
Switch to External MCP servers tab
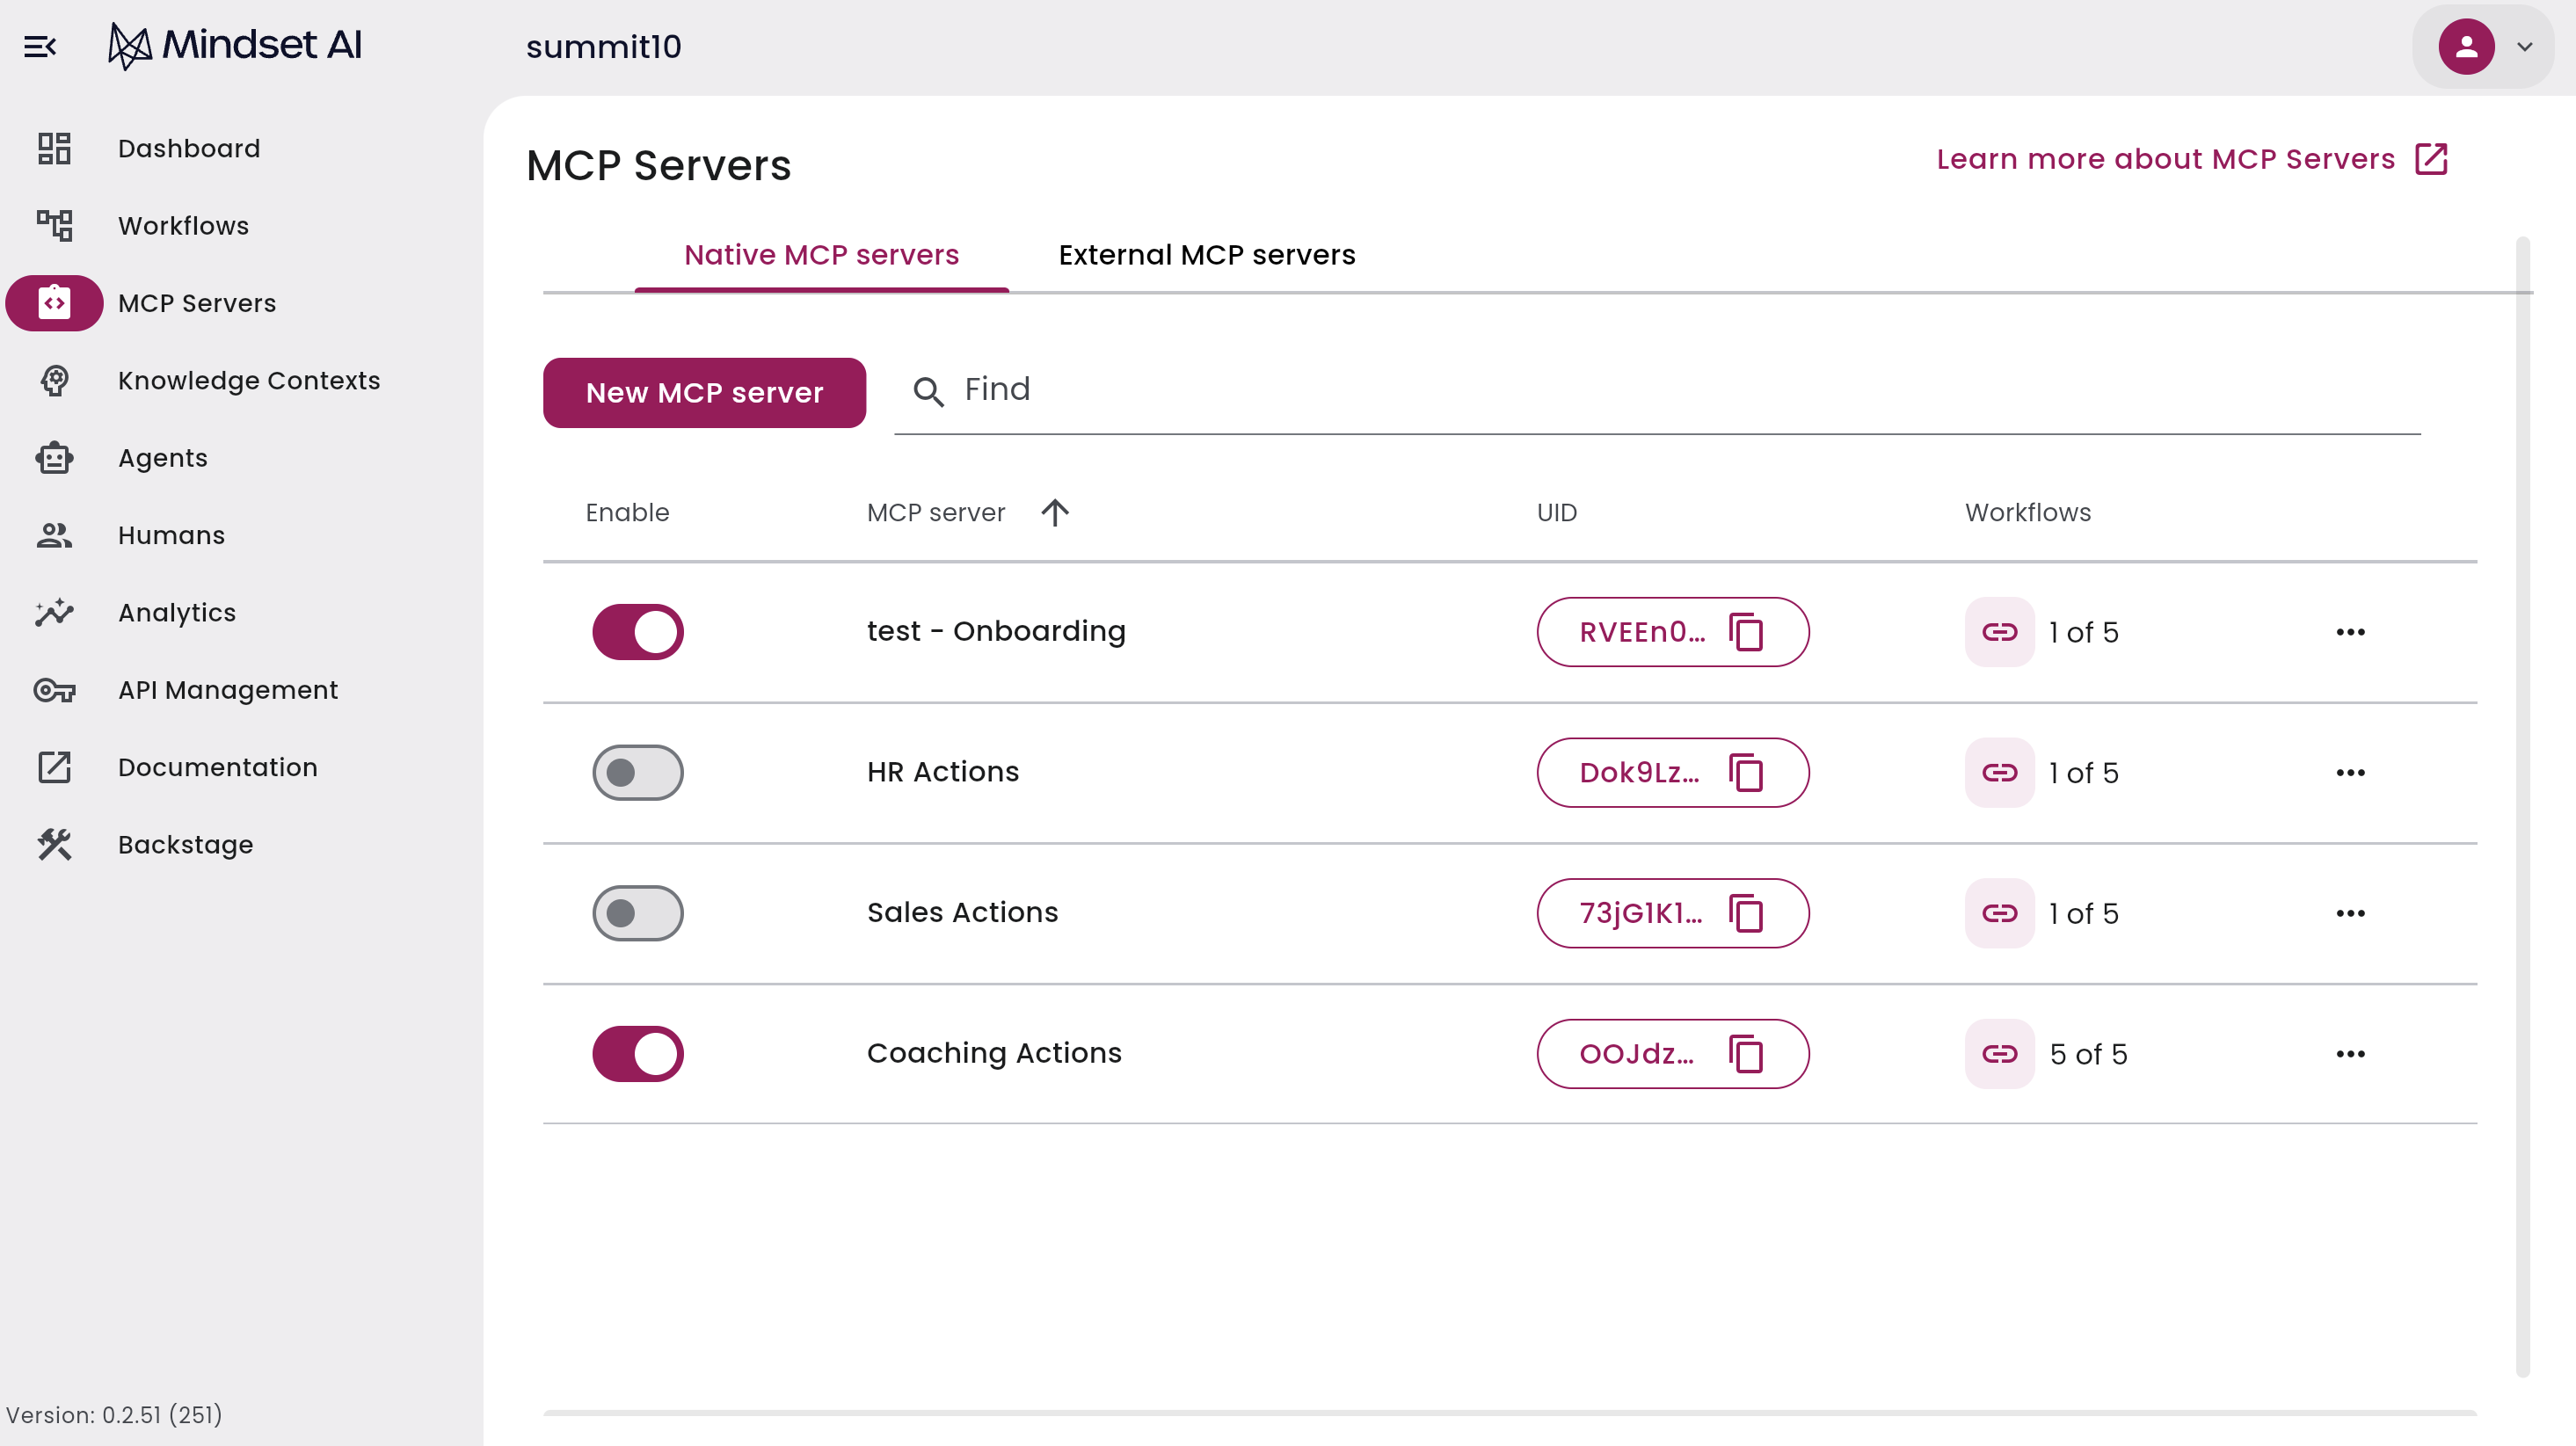tap(1207, 255)
